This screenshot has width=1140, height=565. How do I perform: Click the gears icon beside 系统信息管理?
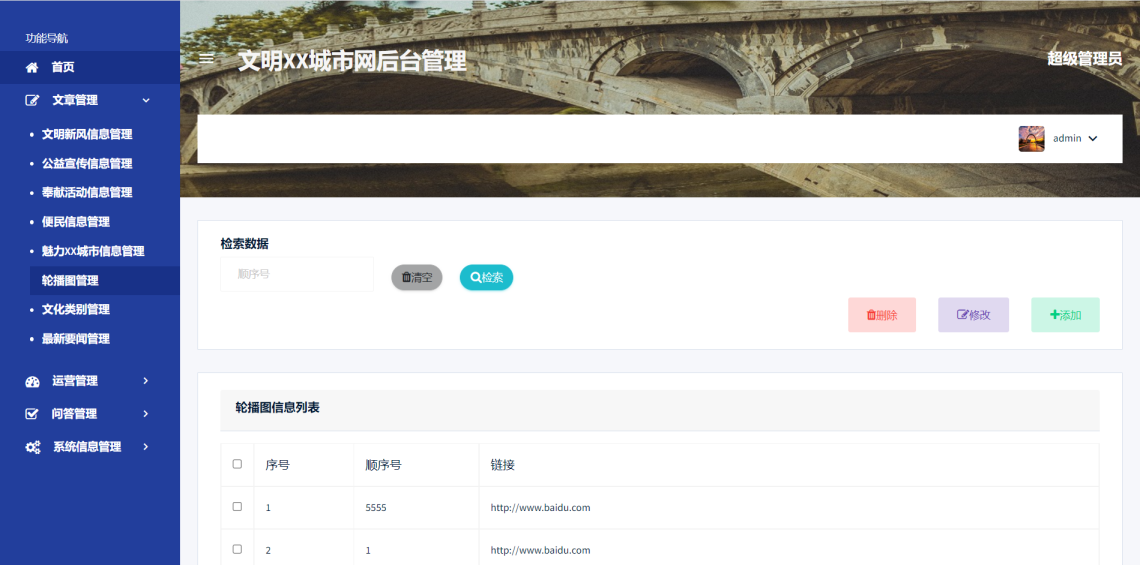click(33, 447)
